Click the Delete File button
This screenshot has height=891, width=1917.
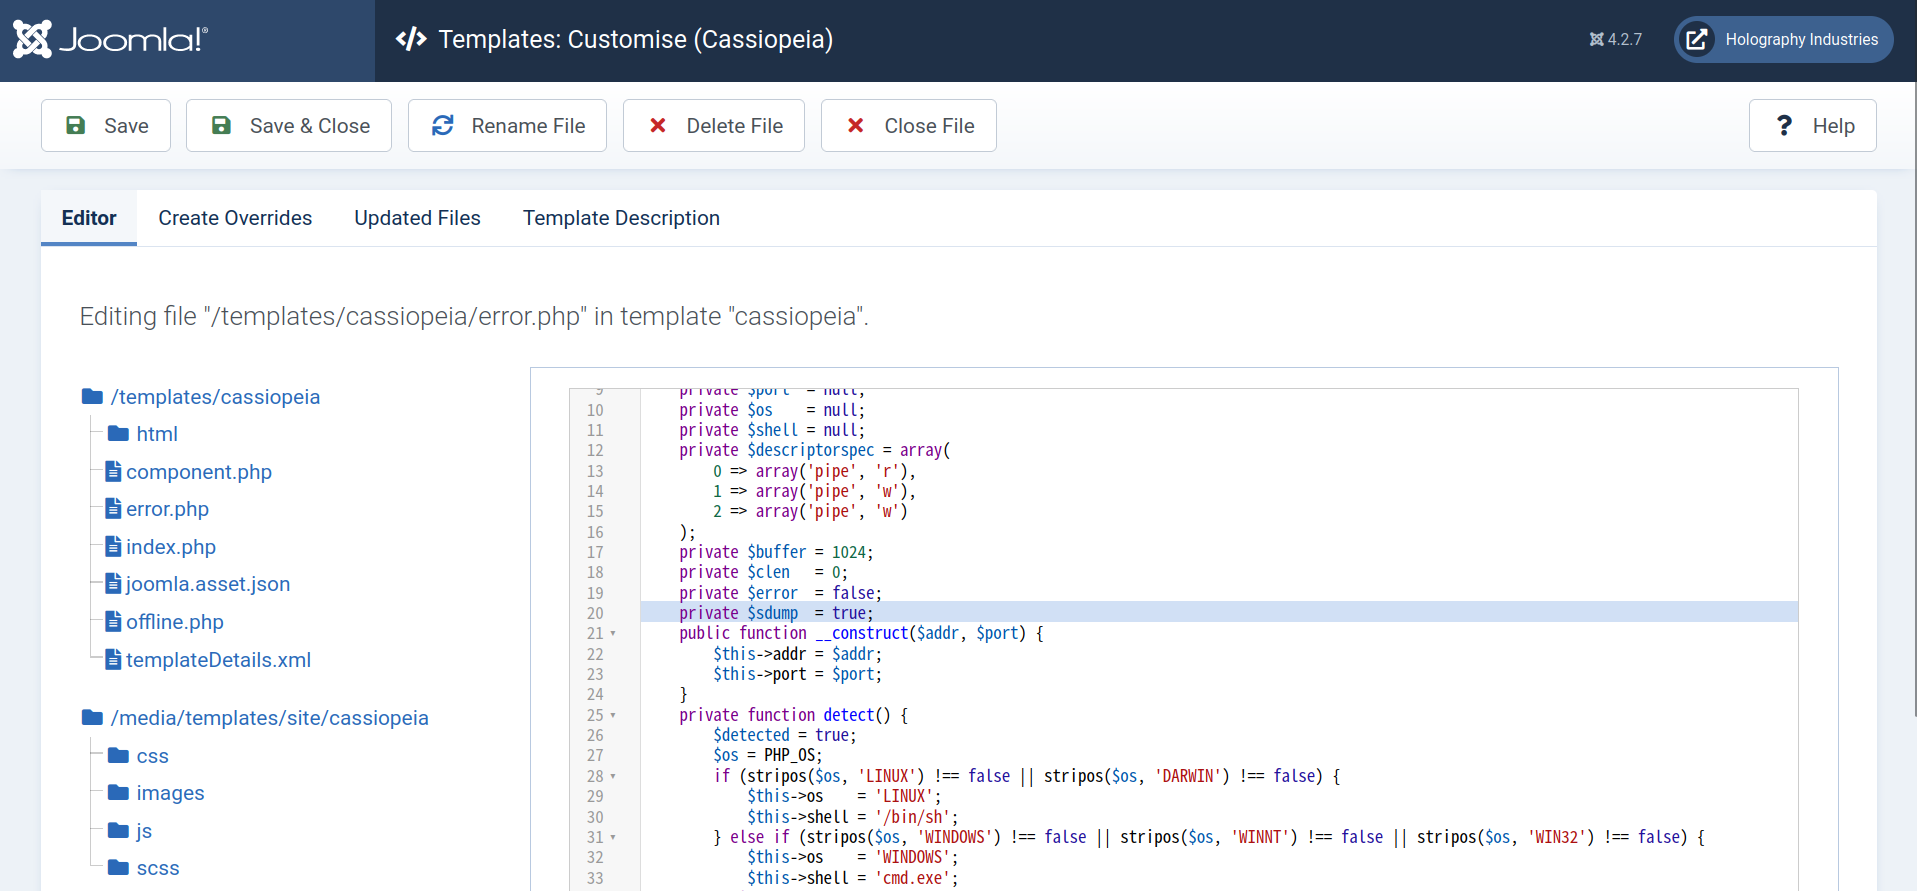click(x=714, y=126)
